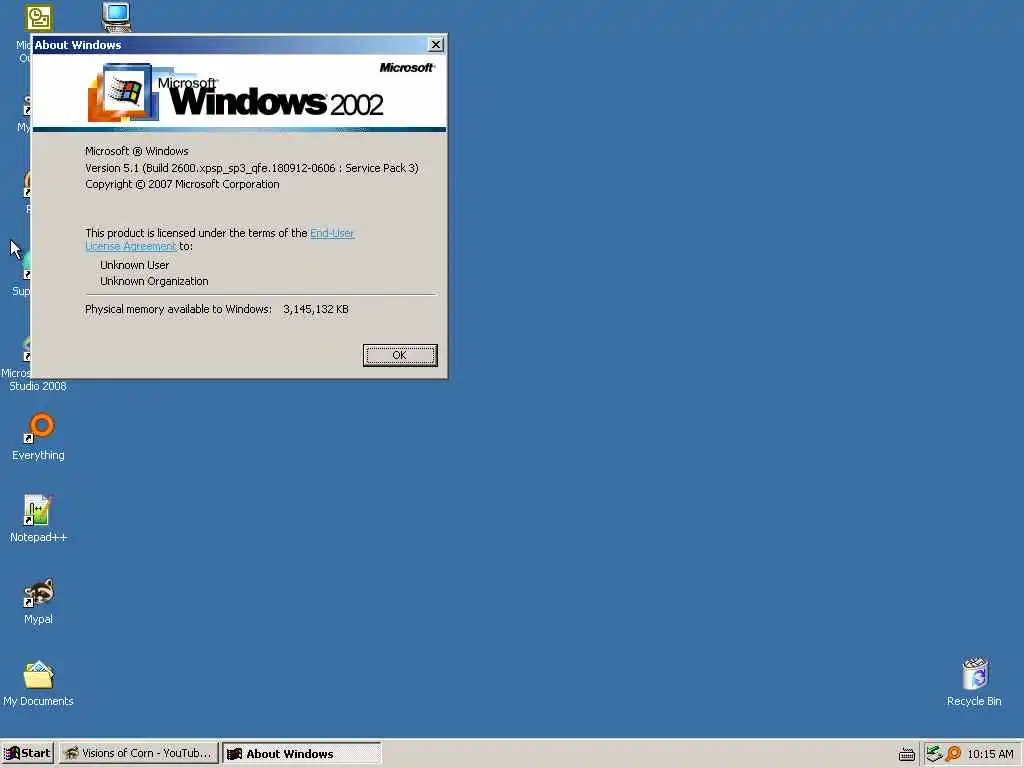
Task: Click the 'Unknown User' text
Action: pyautogui.click(x=135, y=265)
